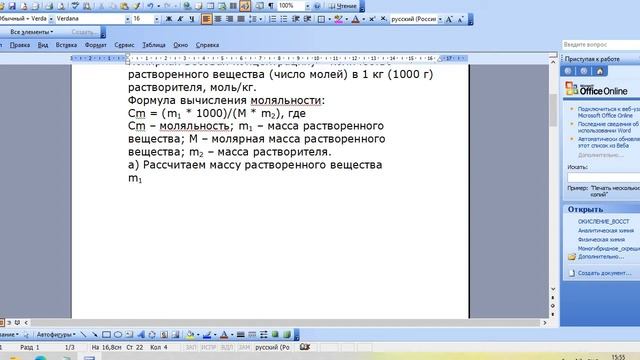The image size is (640, 360).
Task: Click the Подключиться к веб-узлу Microsoft Office Online link
Action: coord(609,112)
